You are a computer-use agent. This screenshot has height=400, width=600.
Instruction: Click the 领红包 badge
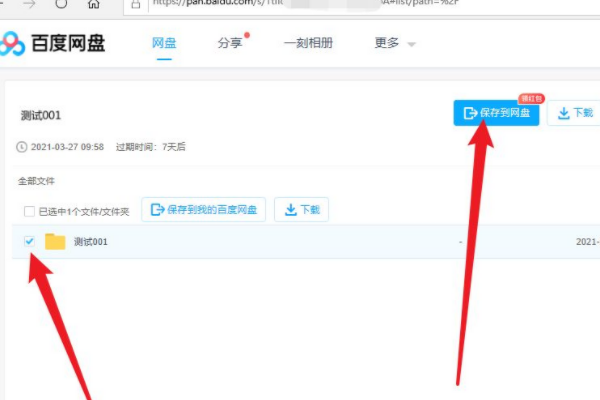[531, 98]
